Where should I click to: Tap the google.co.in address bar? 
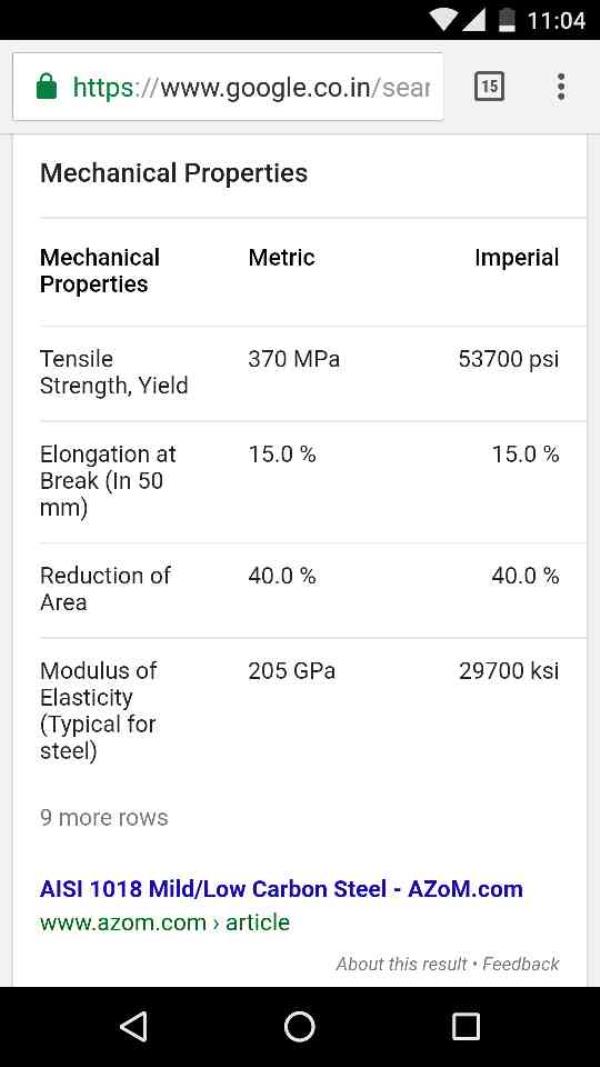[250, 87]
